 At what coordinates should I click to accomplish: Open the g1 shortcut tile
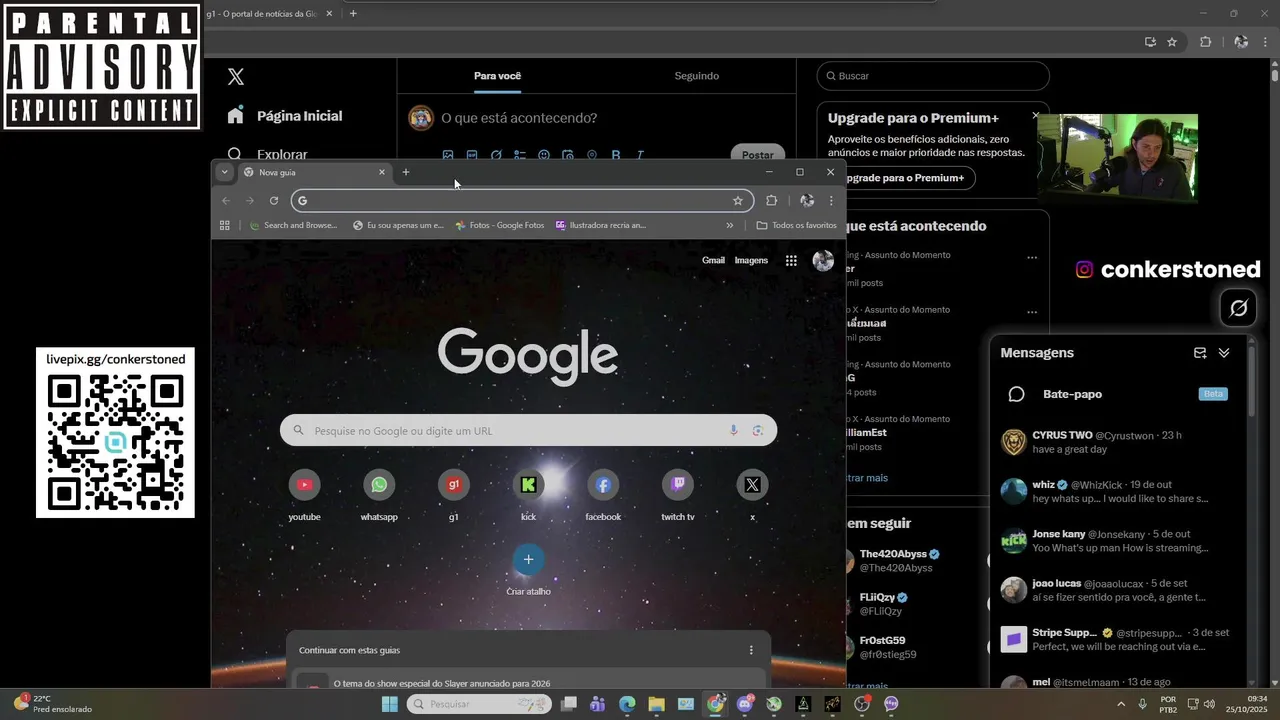(454, 497)
